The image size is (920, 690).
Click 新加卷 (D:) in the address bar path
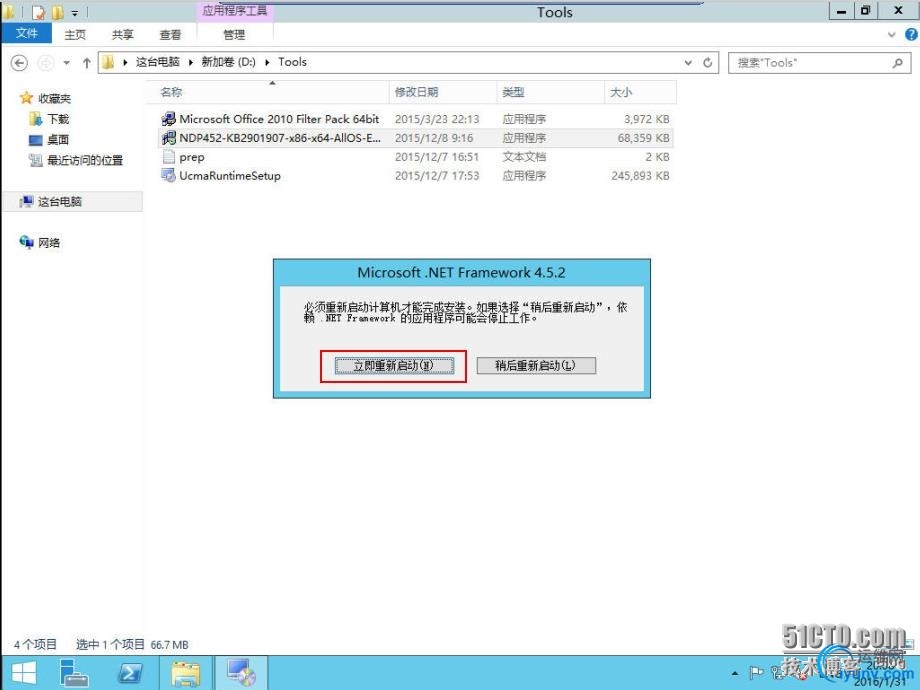point(229,62)
